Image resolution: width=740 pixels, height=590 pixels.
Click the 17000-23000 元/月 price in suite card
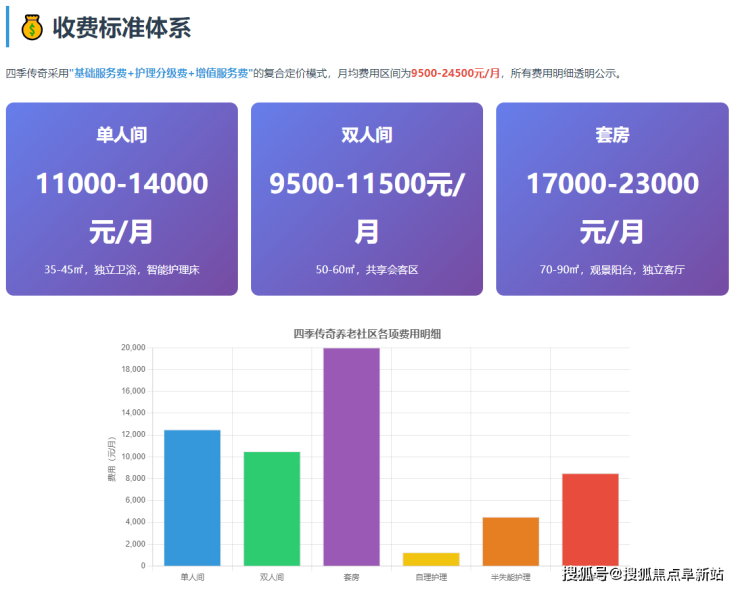[x=612, y=207]
